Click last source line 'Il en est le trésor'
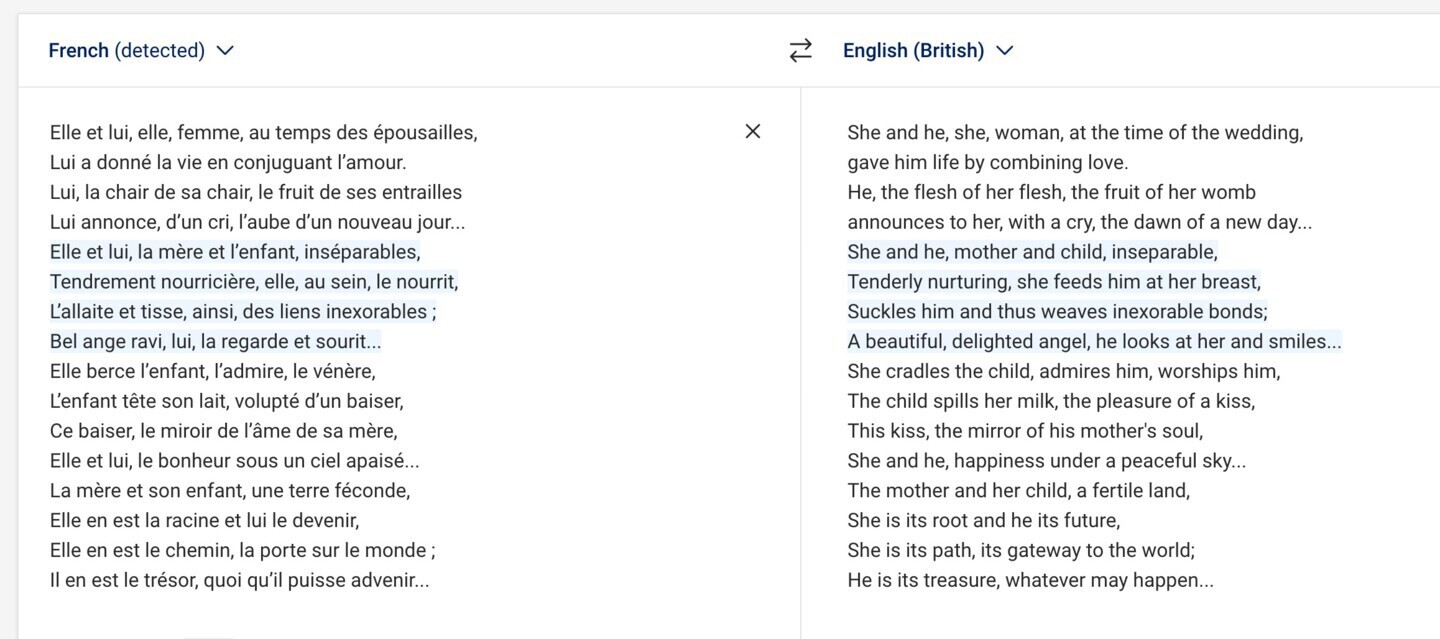The image size is (1440, 639). (239, 580)
